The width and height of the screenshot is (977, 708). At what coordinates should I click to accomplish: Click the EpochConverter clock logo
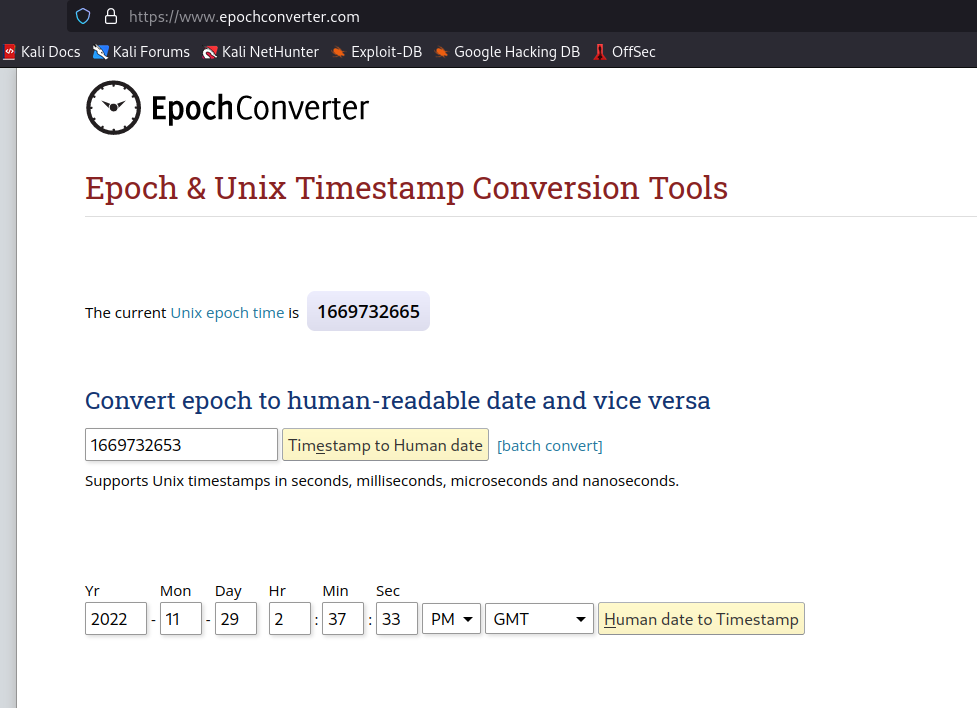pos(113,108)
